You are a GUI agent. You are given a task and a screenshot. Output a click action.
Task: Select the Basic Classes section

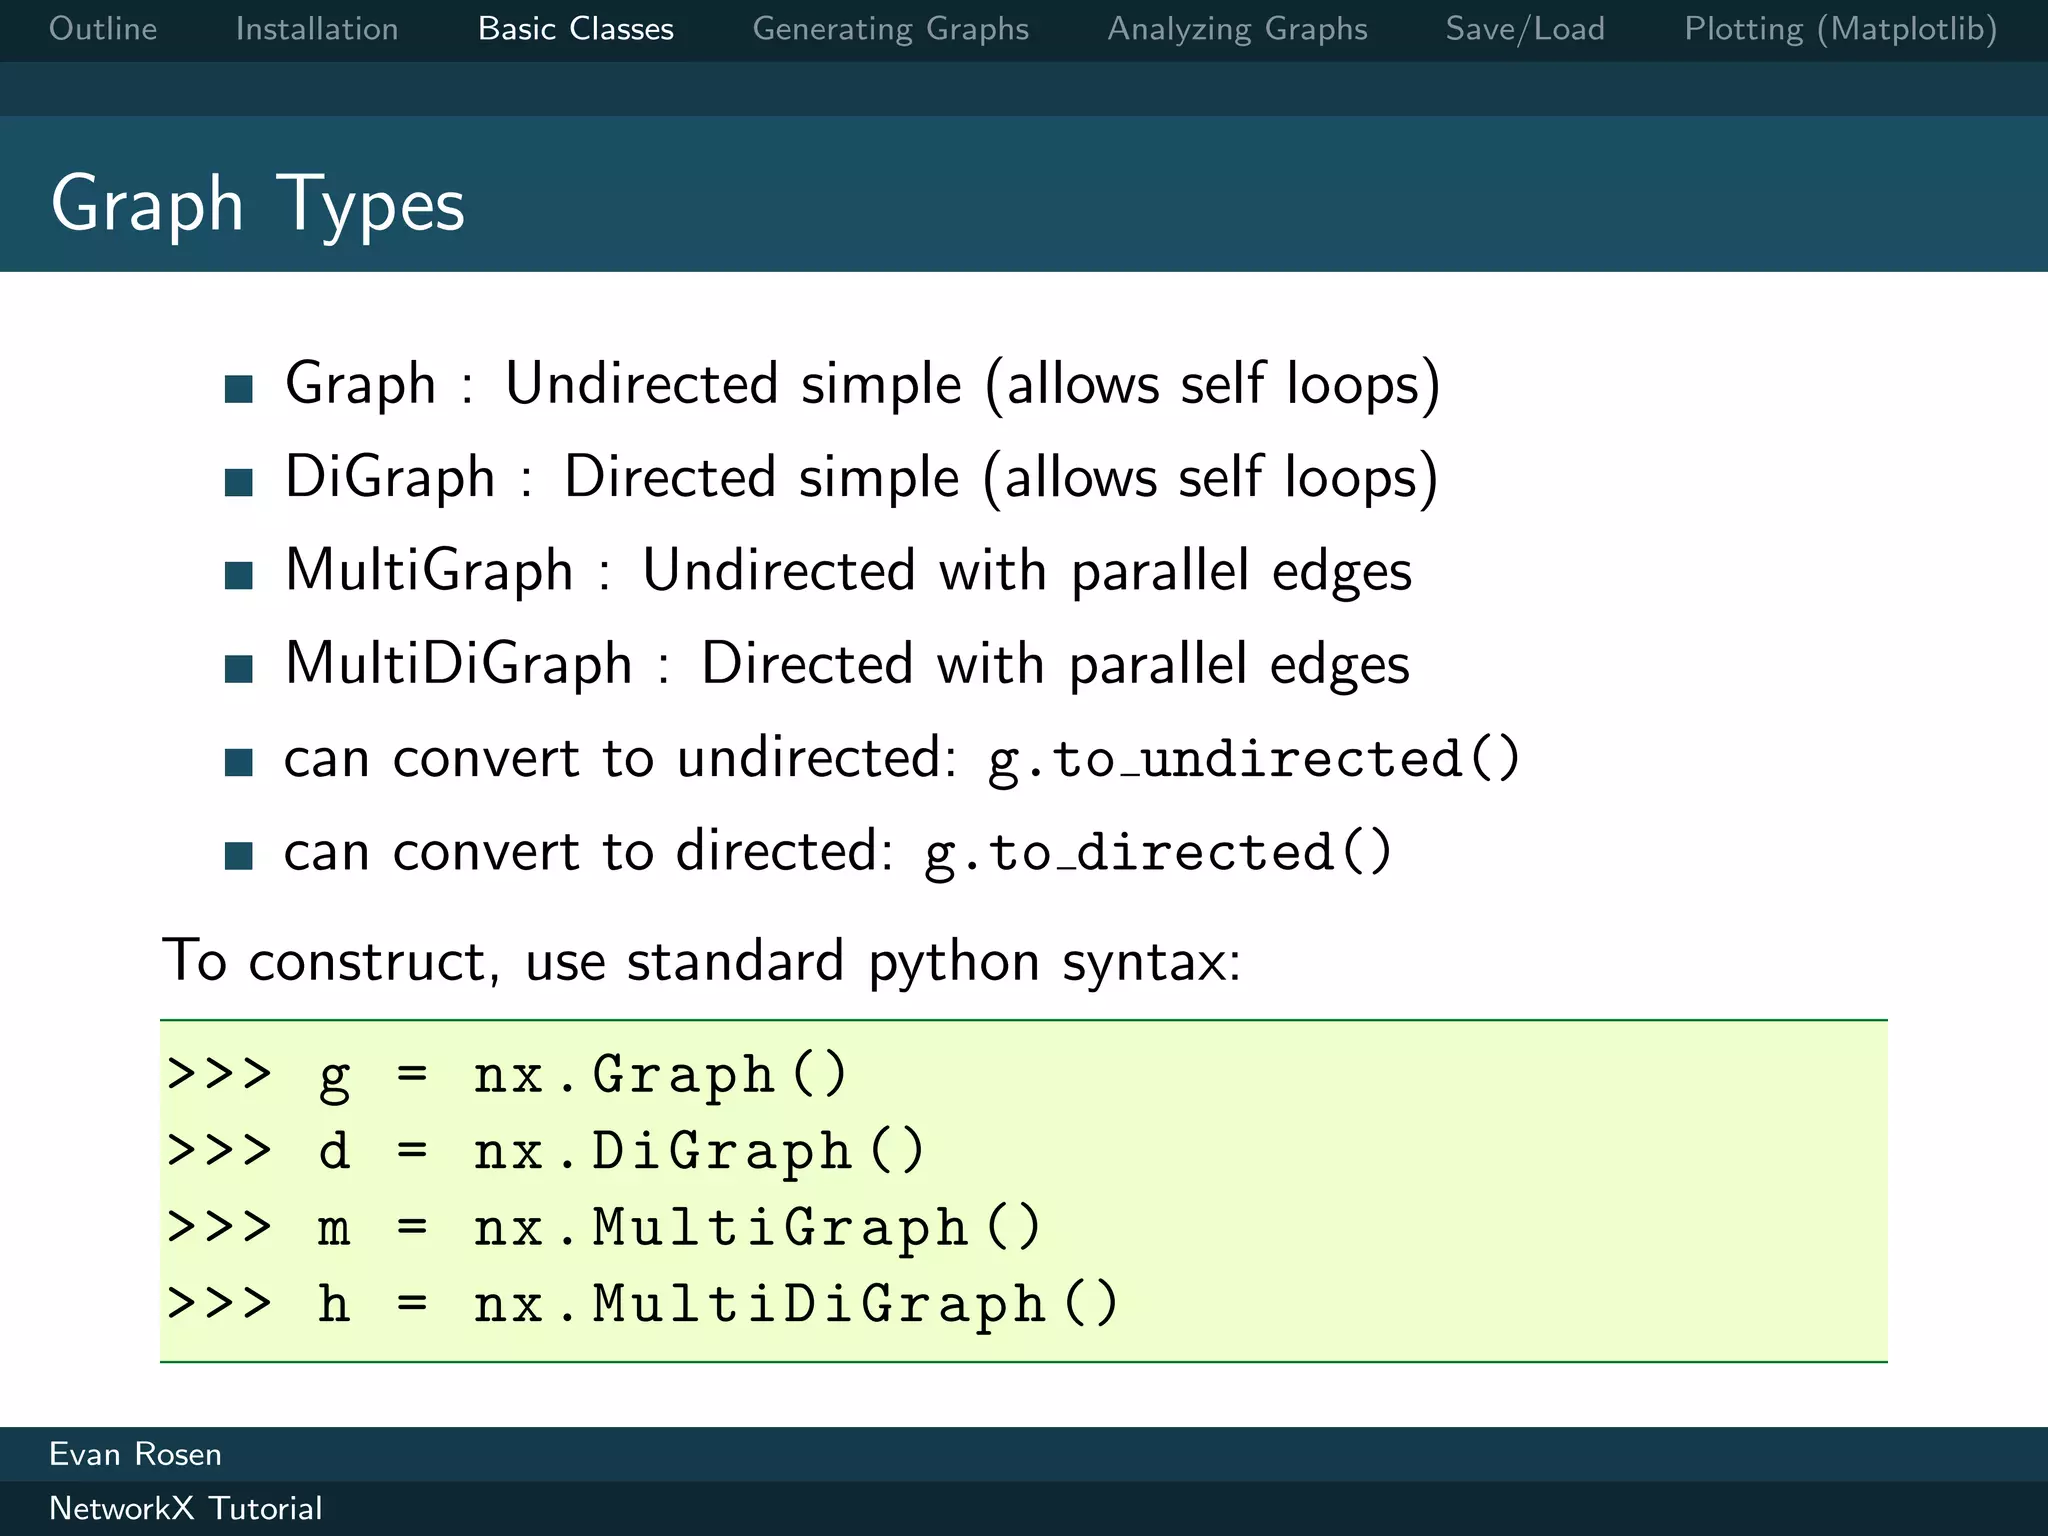(576, 29)
